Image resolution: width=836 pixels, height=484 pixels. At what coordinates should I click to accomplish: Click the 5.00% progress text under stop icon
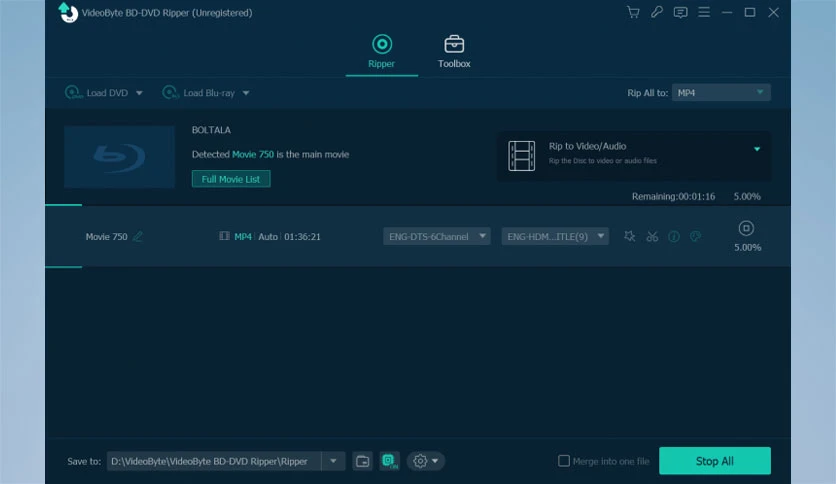click(747, 247)
